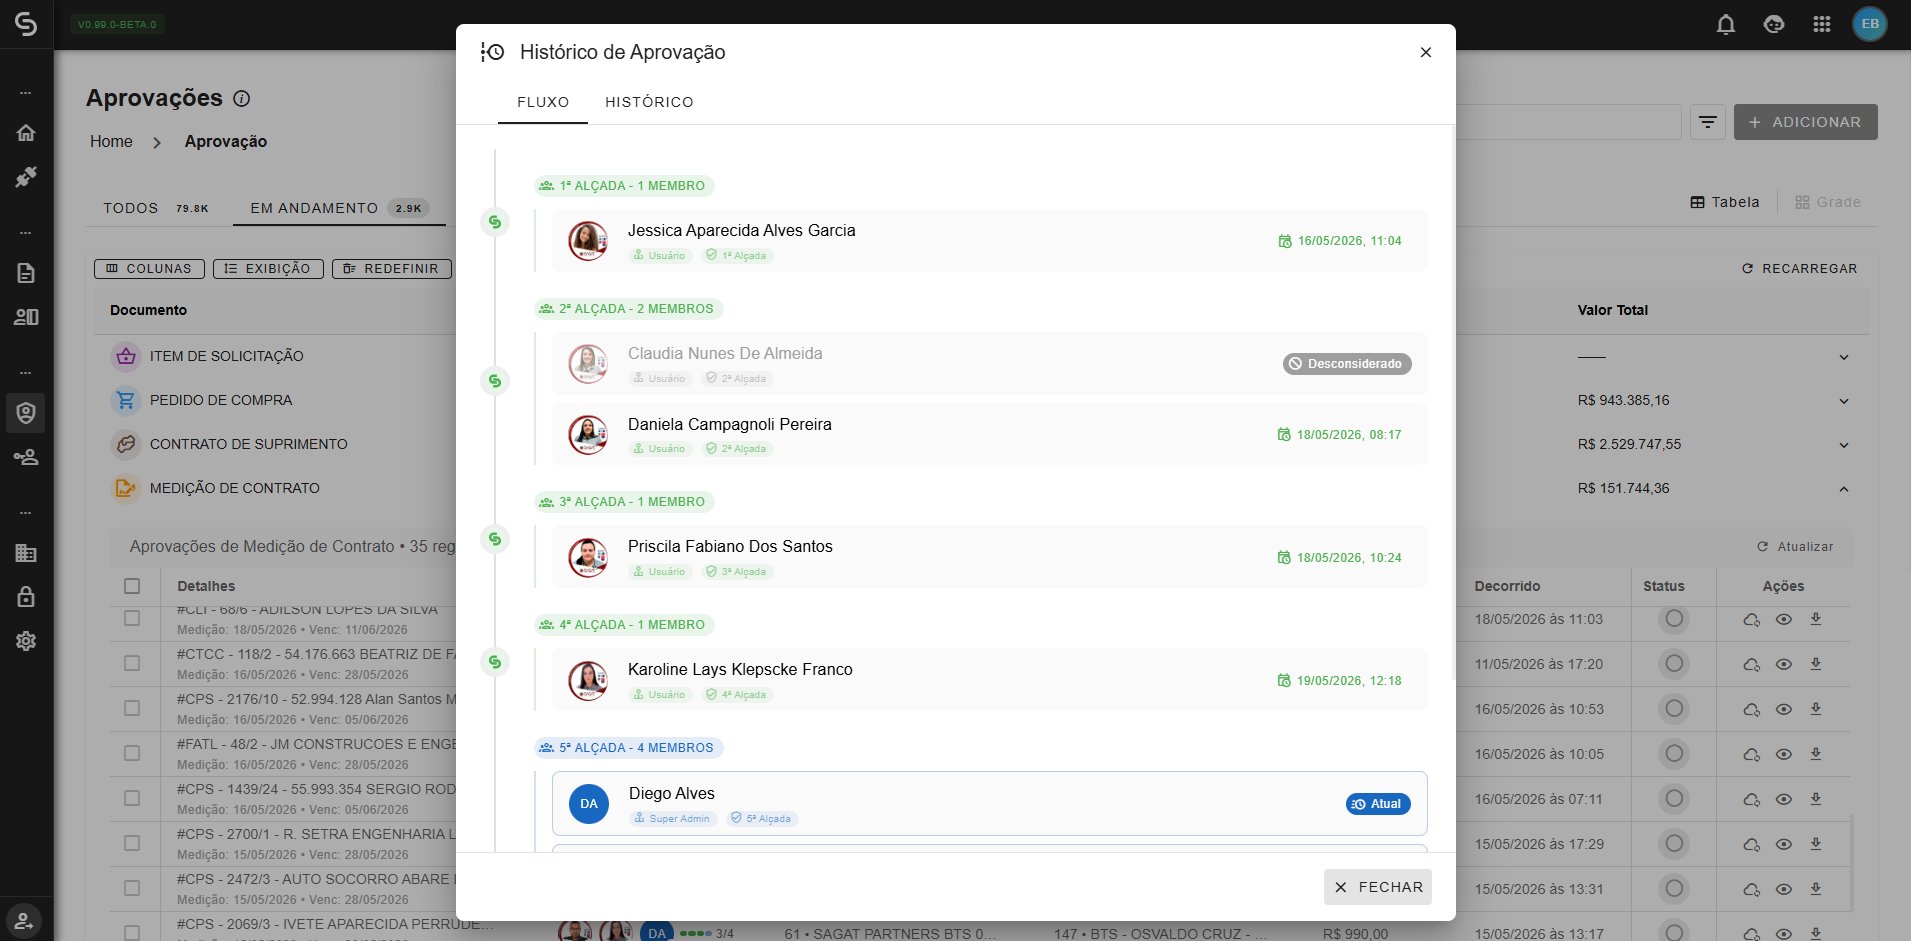View the 18/05/2026 às 11:03 row eye icon

[1783, 619]
